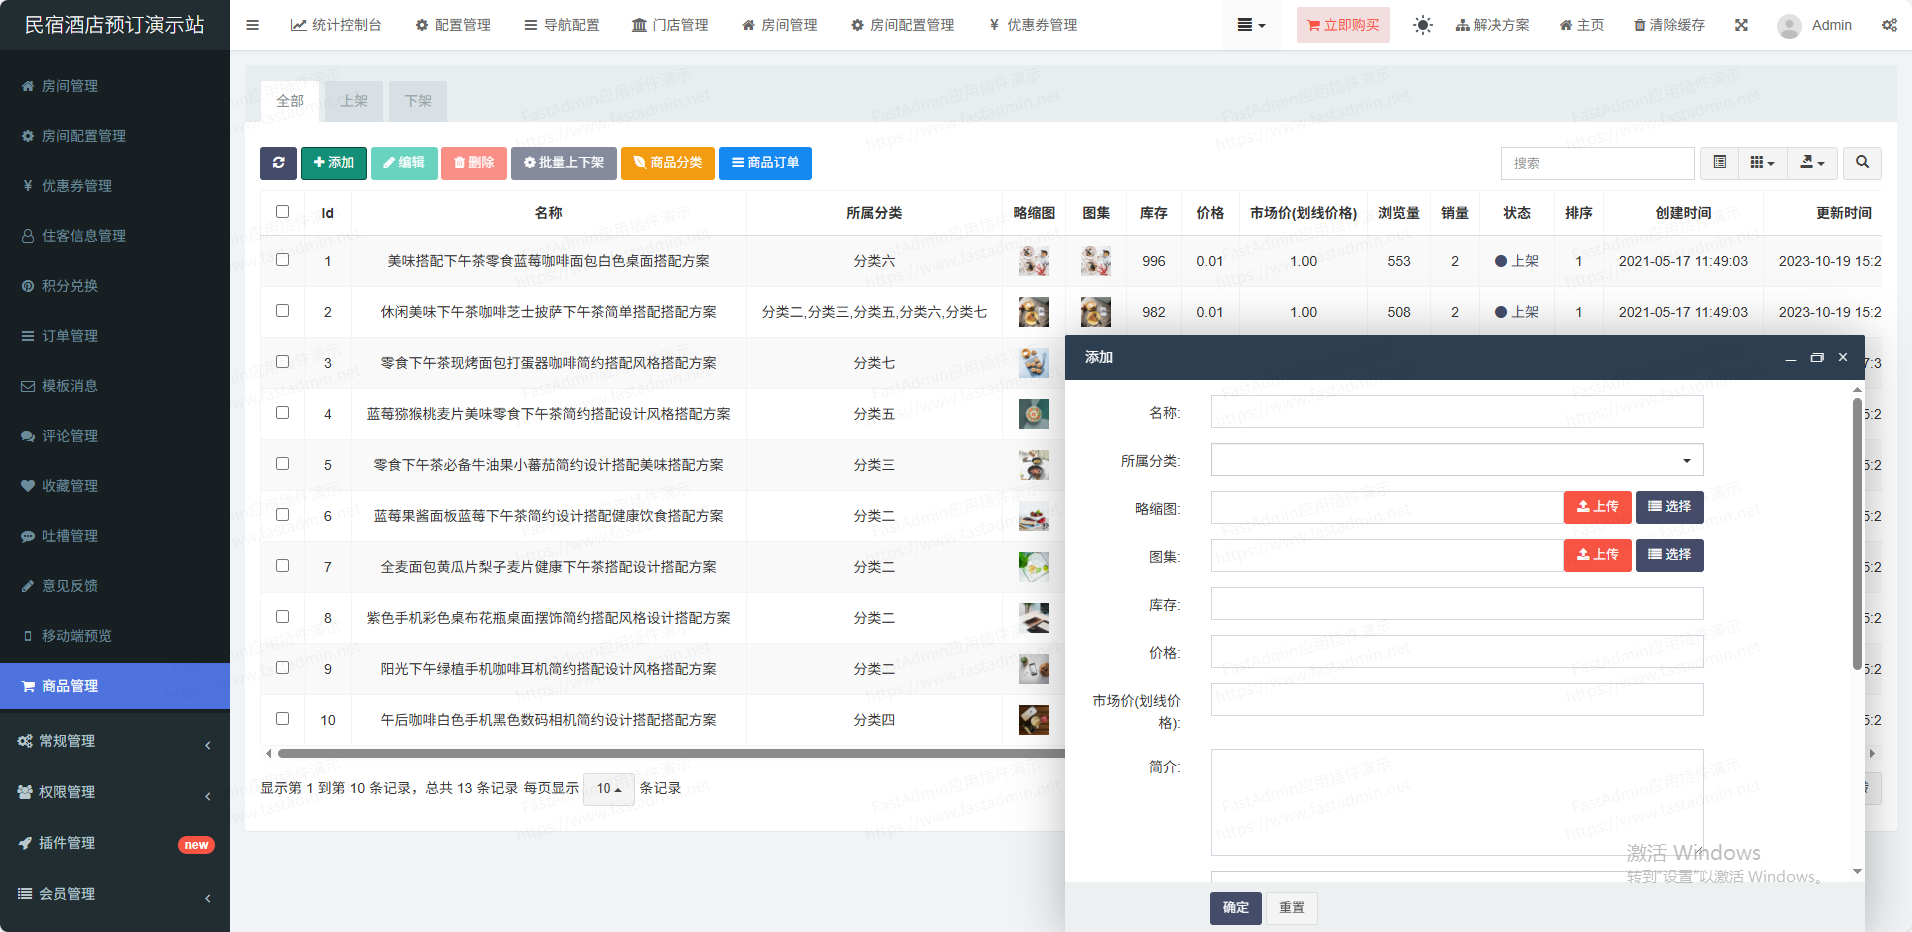Enter fullscreen mode via expand icon
The height and width of the screenshot is (932, 1912).
point(1741,25)
